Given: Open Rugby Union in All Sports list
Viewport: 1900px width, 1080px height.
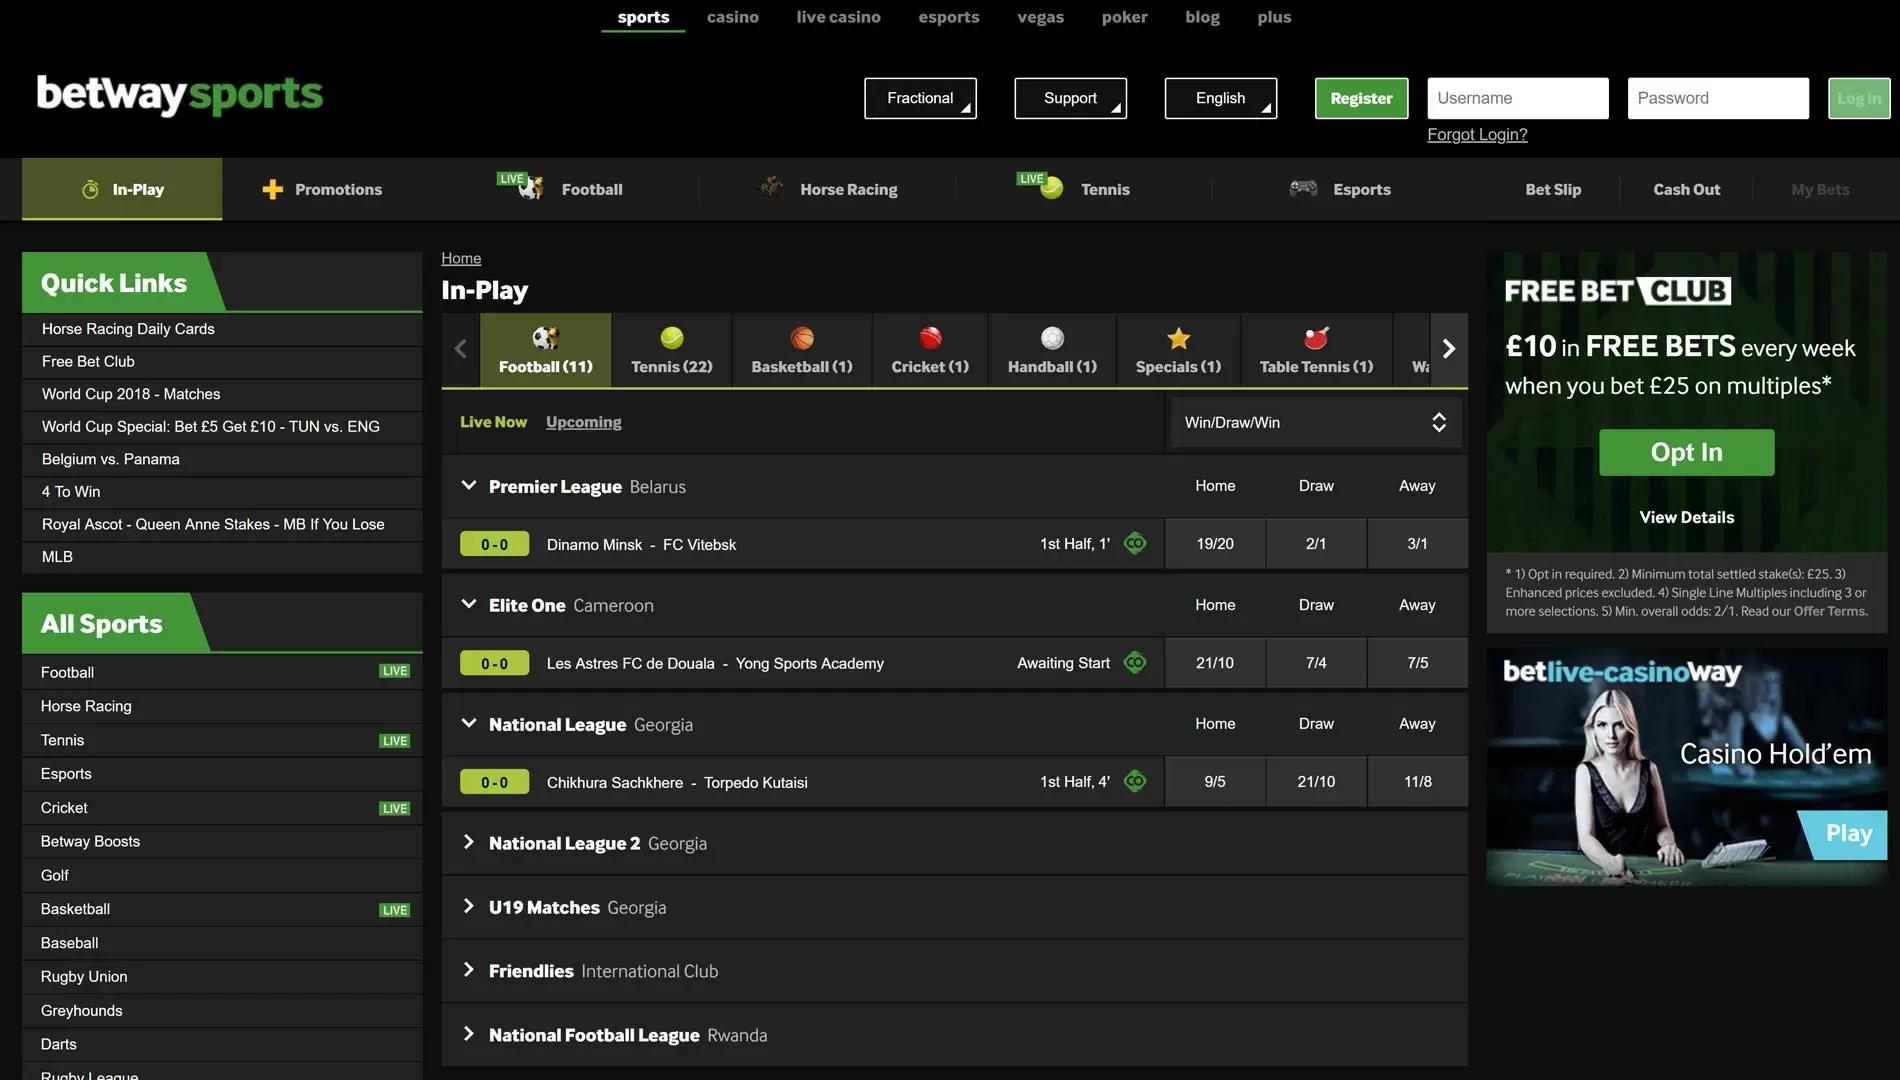Looking at the screenshot, I should click(222, 976).
